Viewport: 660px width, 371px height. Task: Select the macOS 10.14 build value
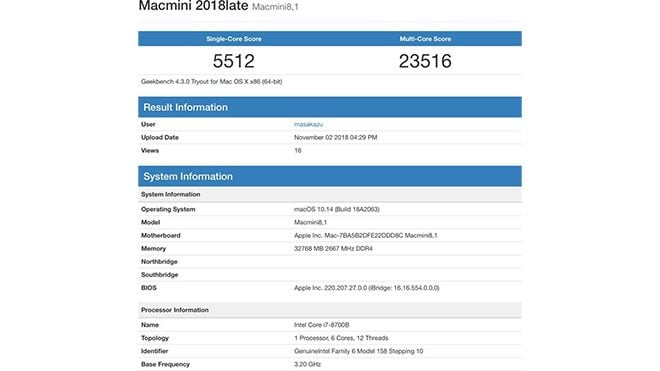click(x=337, y=209)
